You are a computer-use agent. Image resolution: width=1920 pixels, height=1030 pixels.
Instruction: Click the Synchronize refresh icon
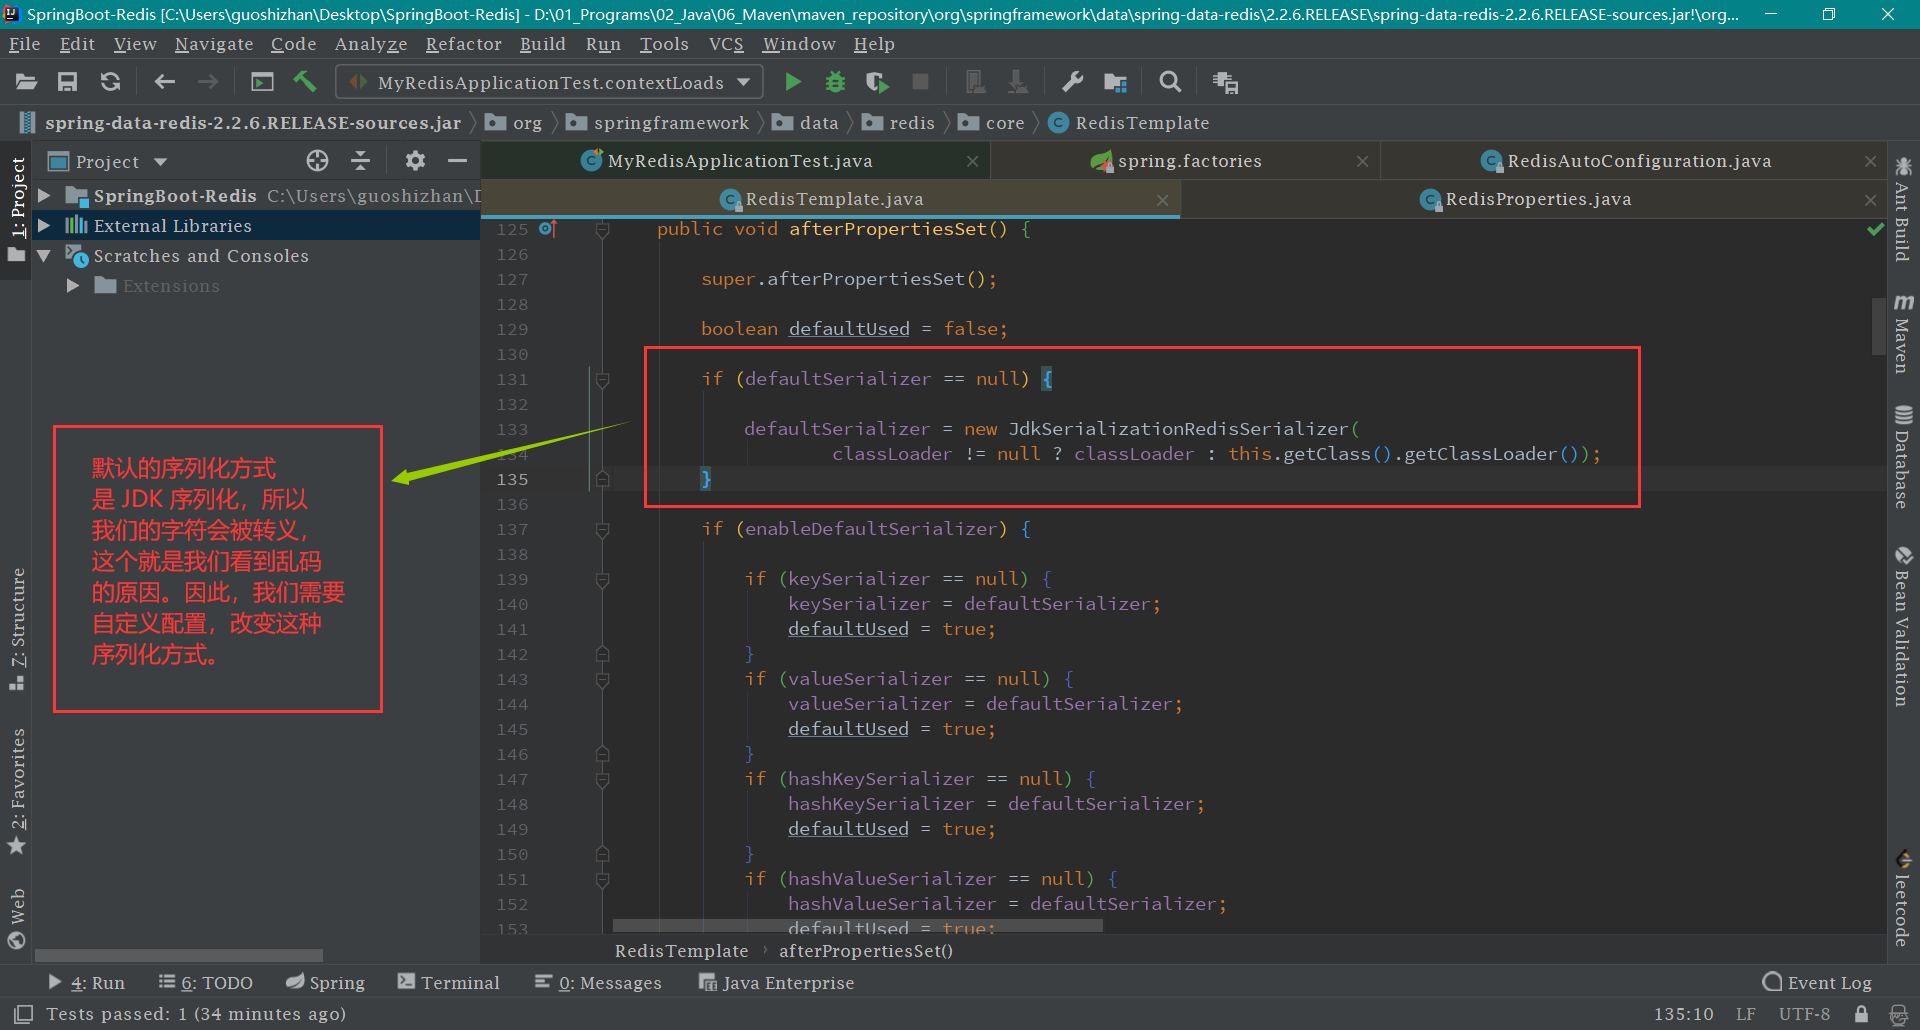[x=111, y=82]
